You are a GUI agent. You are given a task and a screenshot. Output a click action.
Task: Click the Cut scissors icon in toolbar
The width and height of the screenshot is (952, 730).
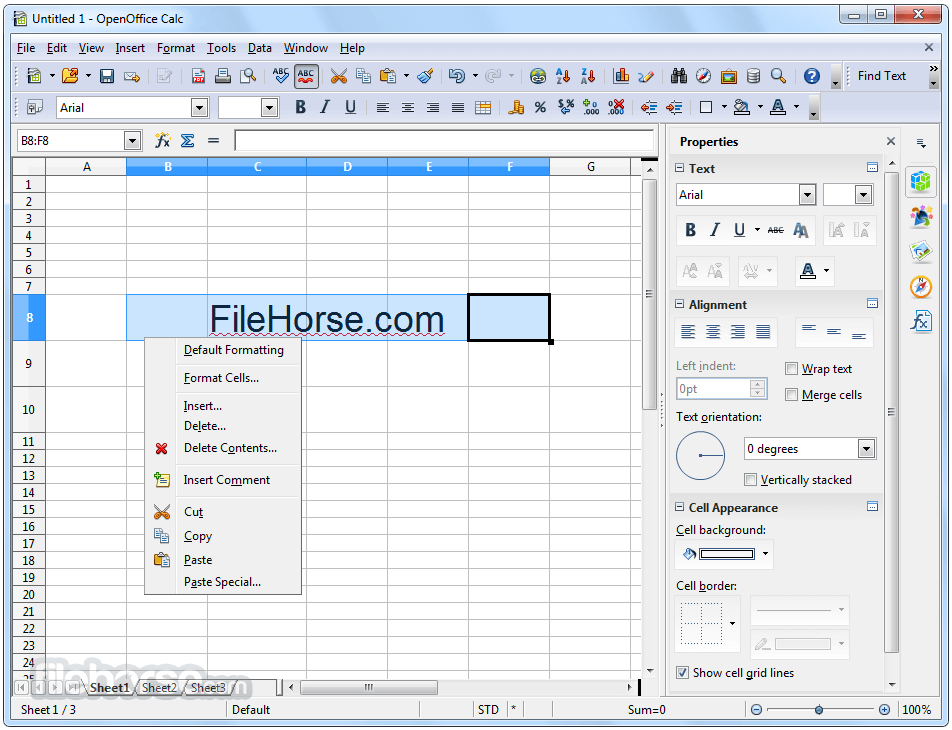tap(338, 76)
